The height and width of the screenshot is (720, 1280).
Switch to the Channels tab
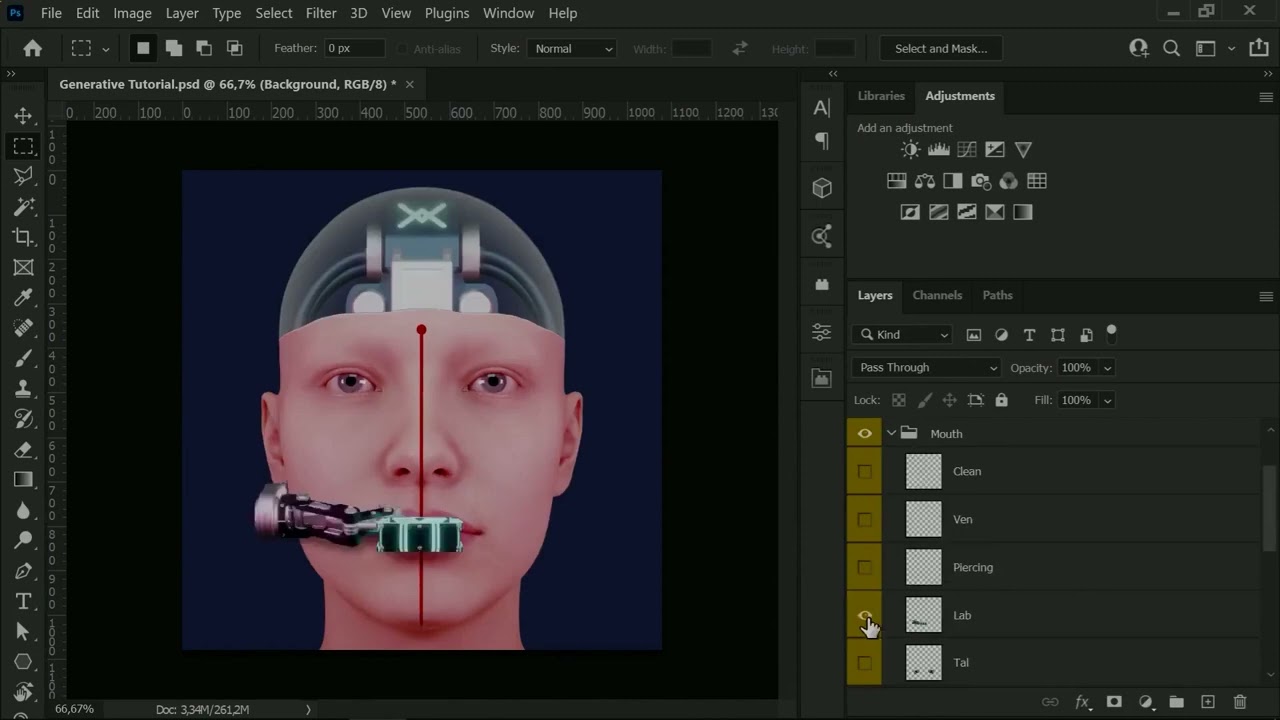(x=937, y=295)
